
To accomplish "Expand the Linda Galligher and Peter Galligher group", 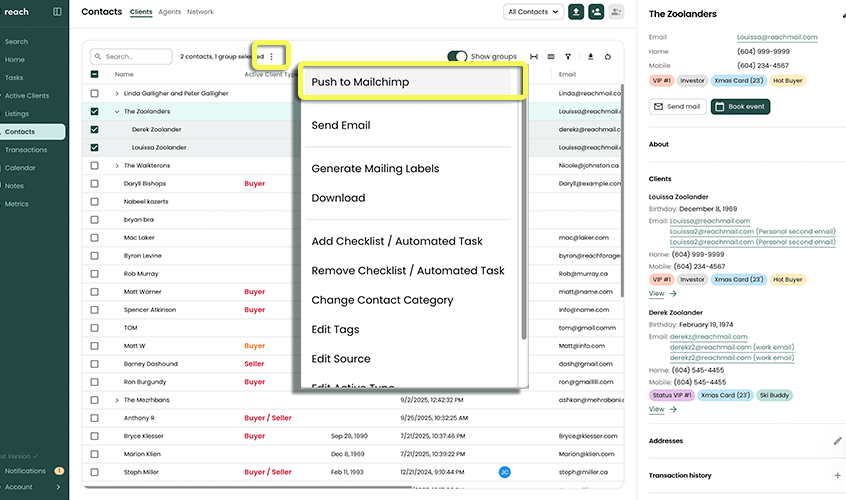I will (117, 93).
